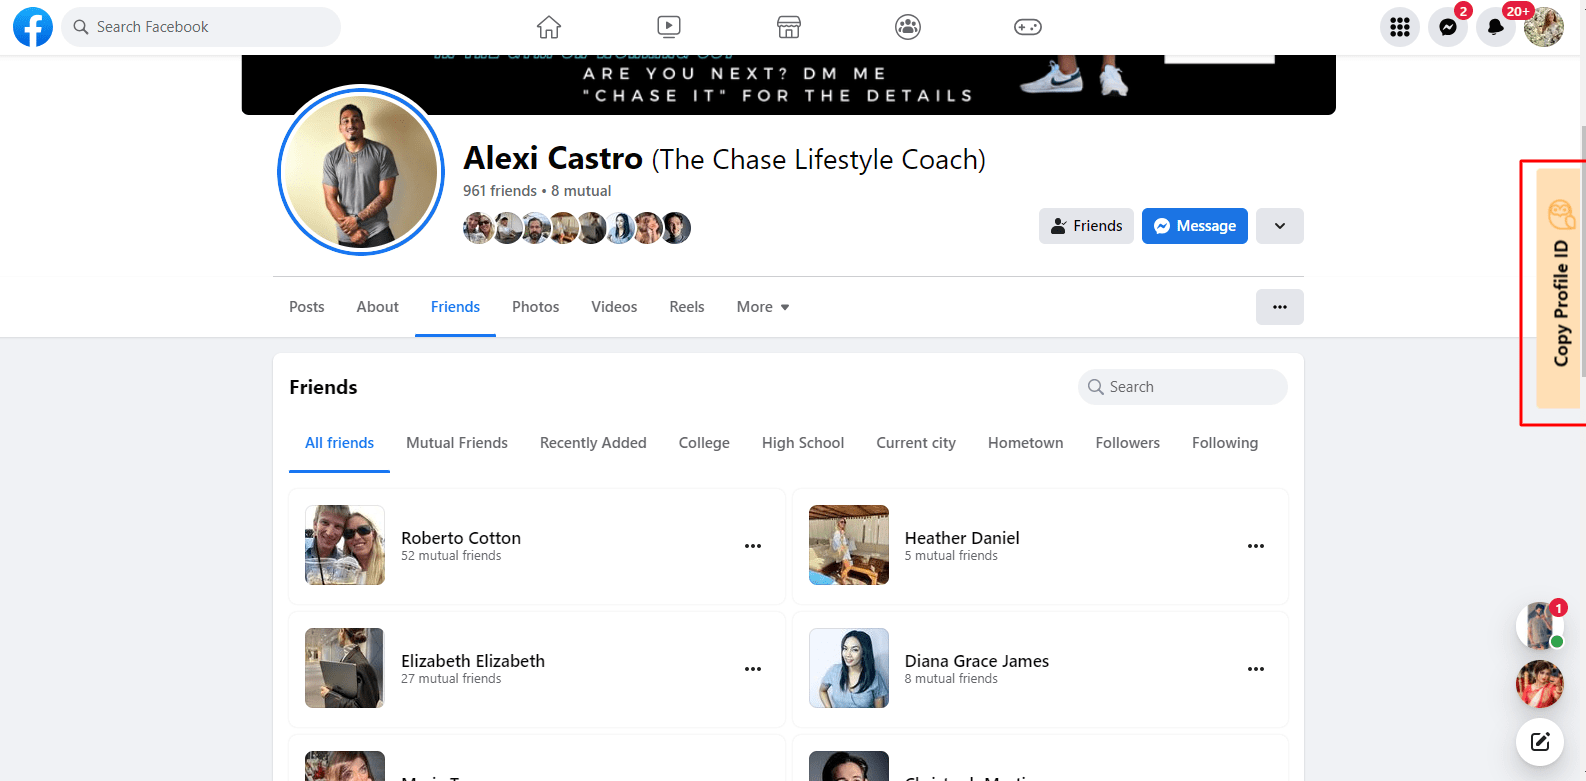Open Diana Grace James's profile link
The height and width of the screenshot is (781, 1586).
(977, 661)
